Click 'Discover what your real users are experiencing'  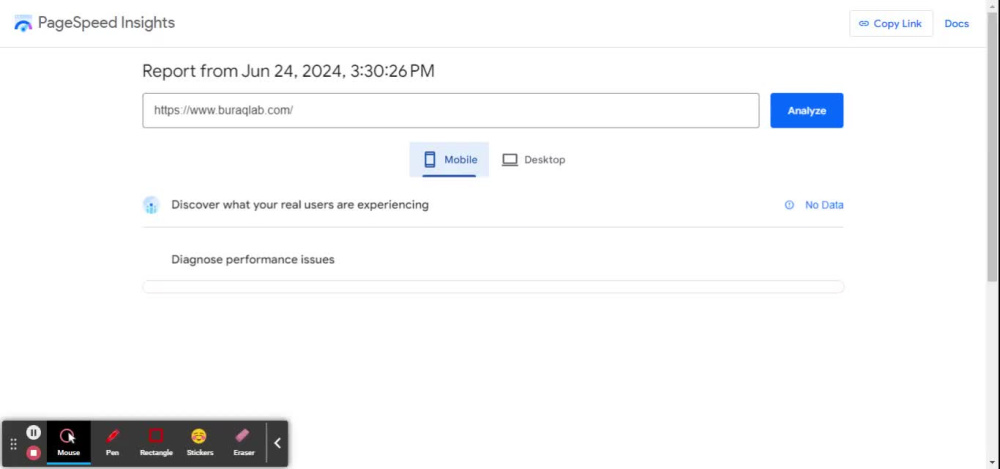point(300,205)
